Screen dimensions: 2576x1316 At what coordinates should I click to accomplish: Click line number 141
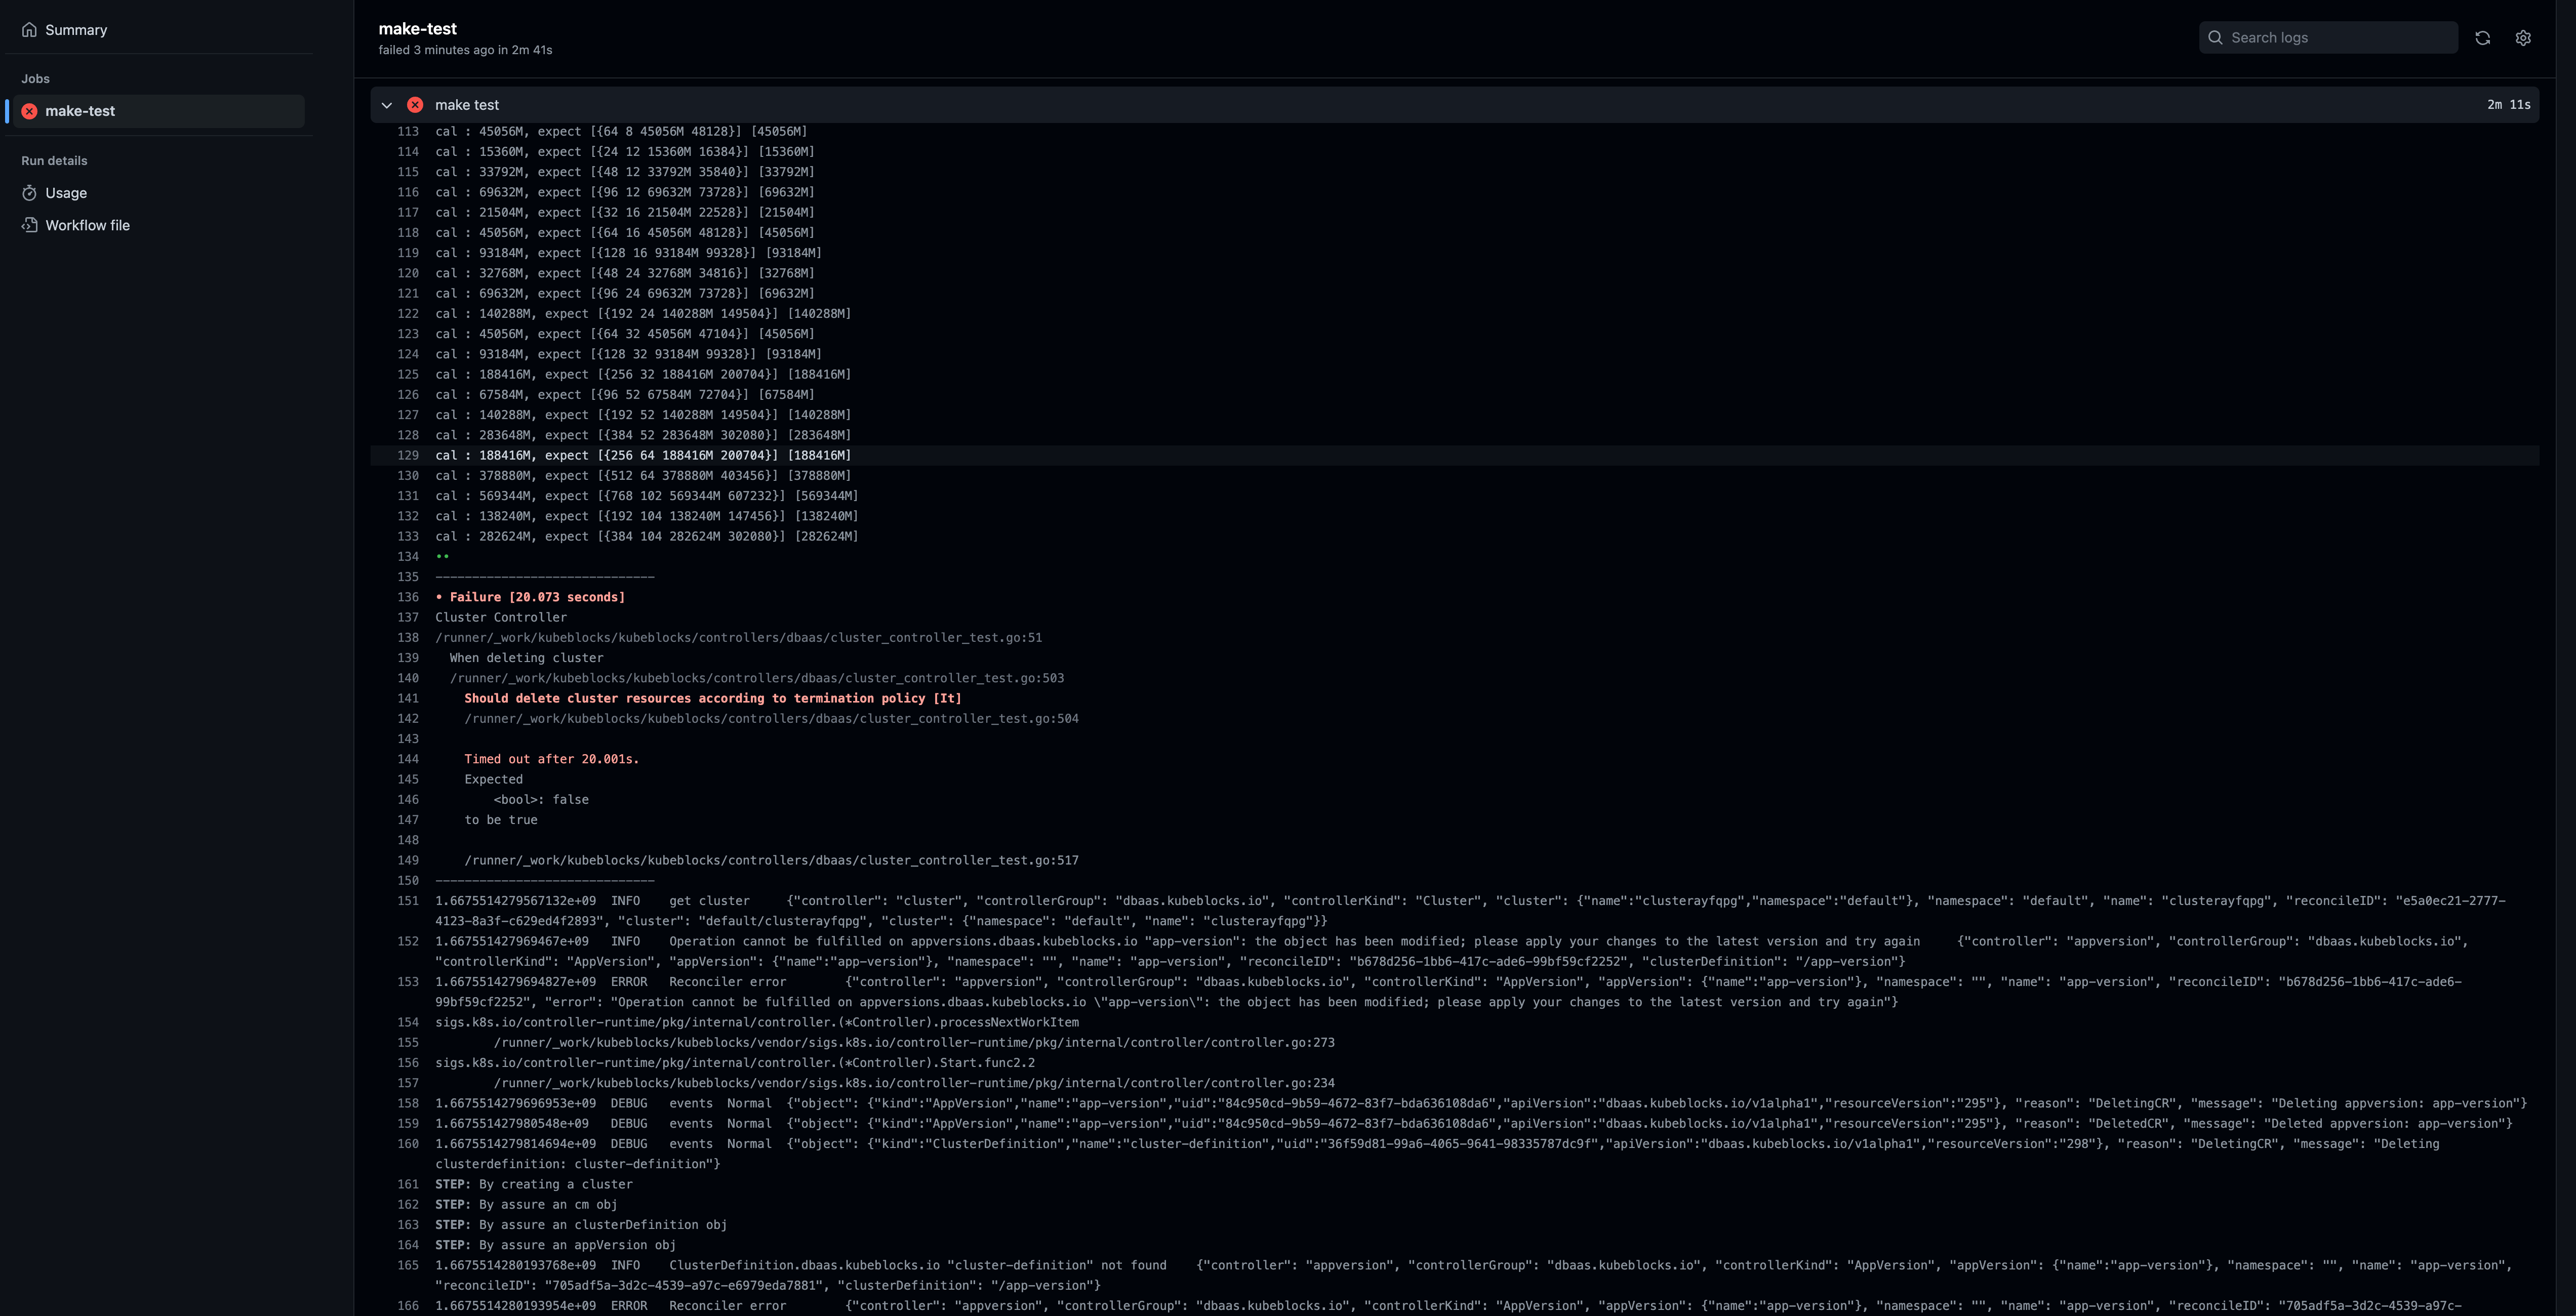pyautogui.click(x=408, y=698)
